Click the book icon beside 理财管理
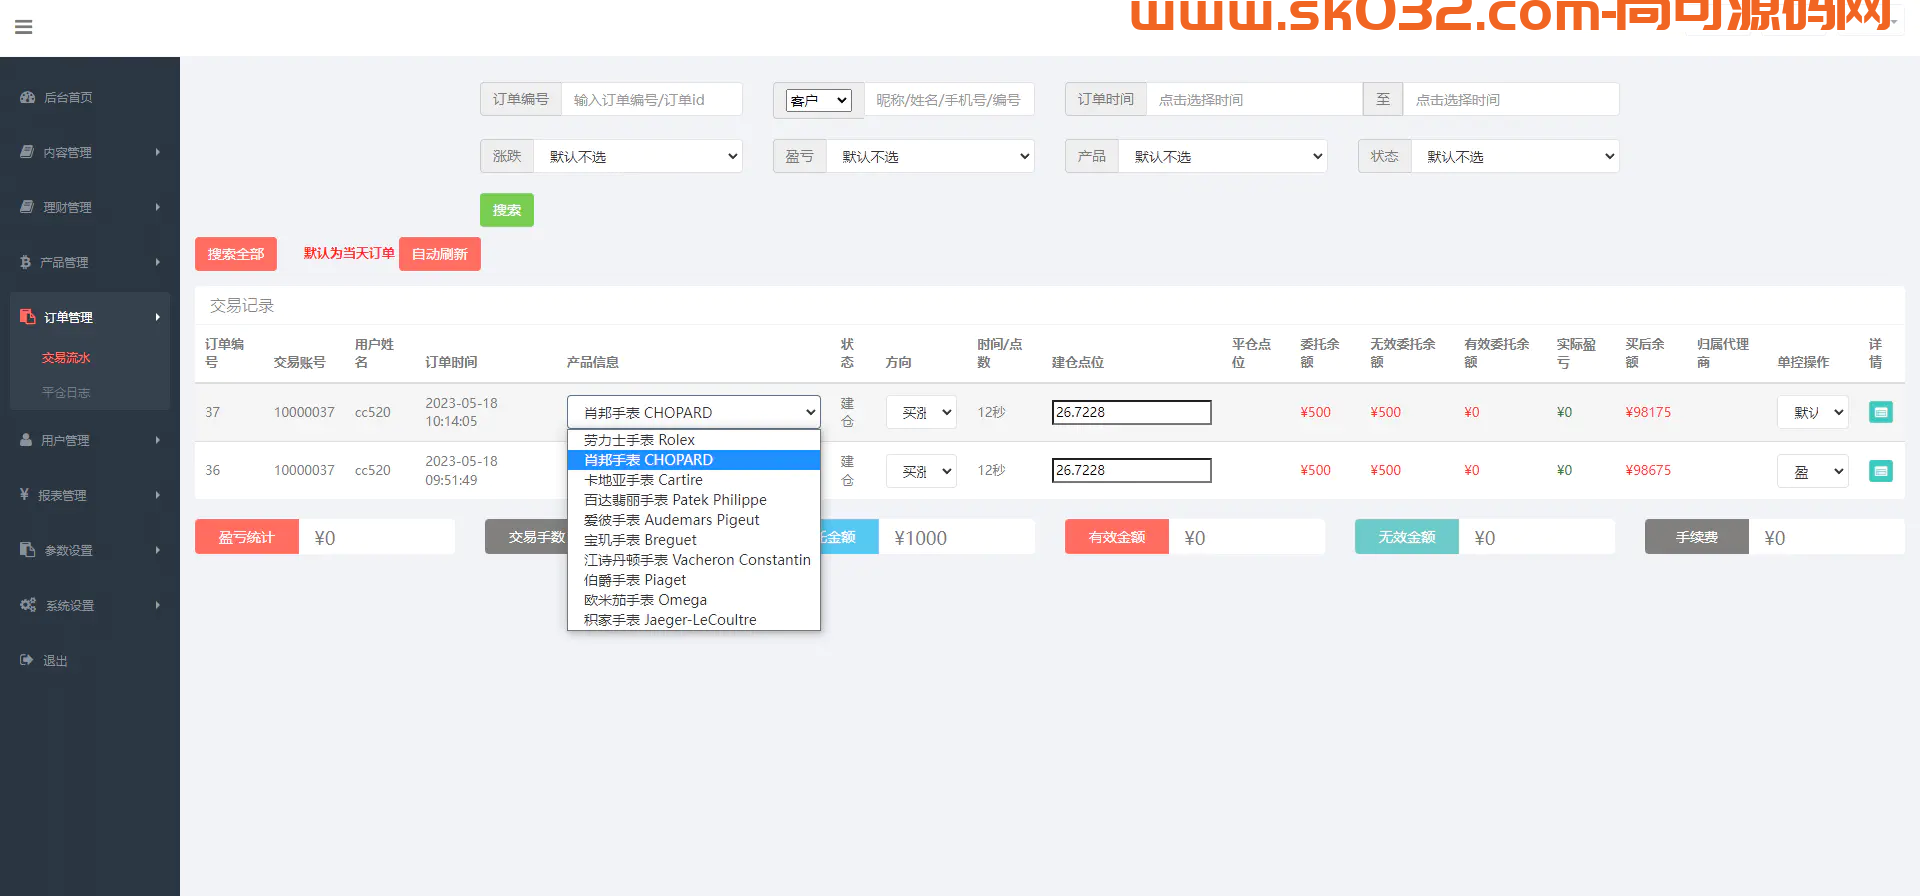 click(27, 207)
